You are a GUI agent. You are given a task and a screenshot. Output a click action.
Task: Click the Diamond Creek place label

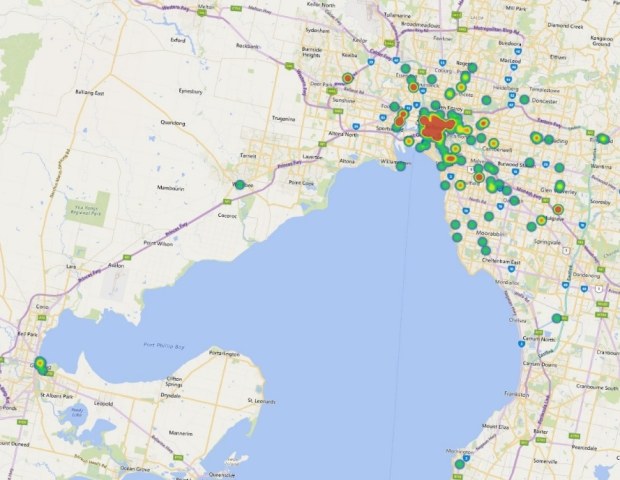(x=565, y=26)
